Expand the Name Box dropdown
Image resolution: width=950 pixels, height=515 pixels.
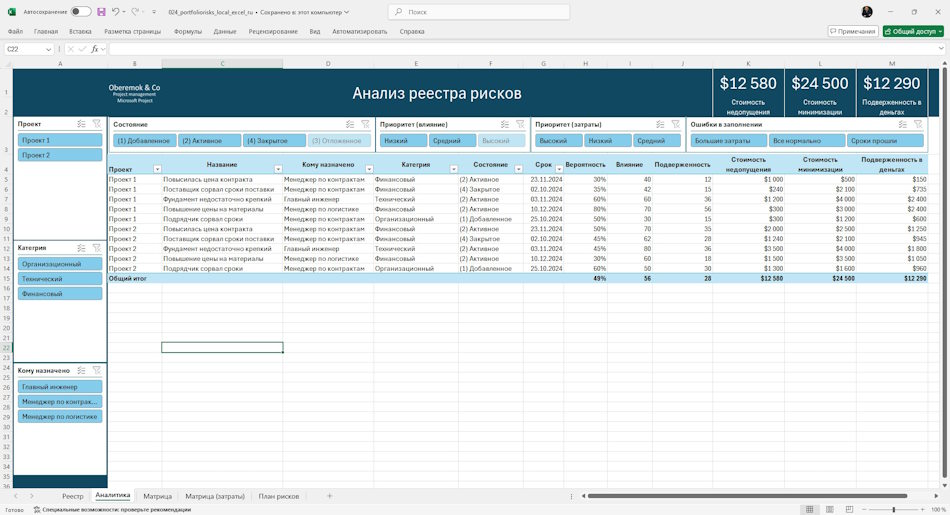[48, 49]
